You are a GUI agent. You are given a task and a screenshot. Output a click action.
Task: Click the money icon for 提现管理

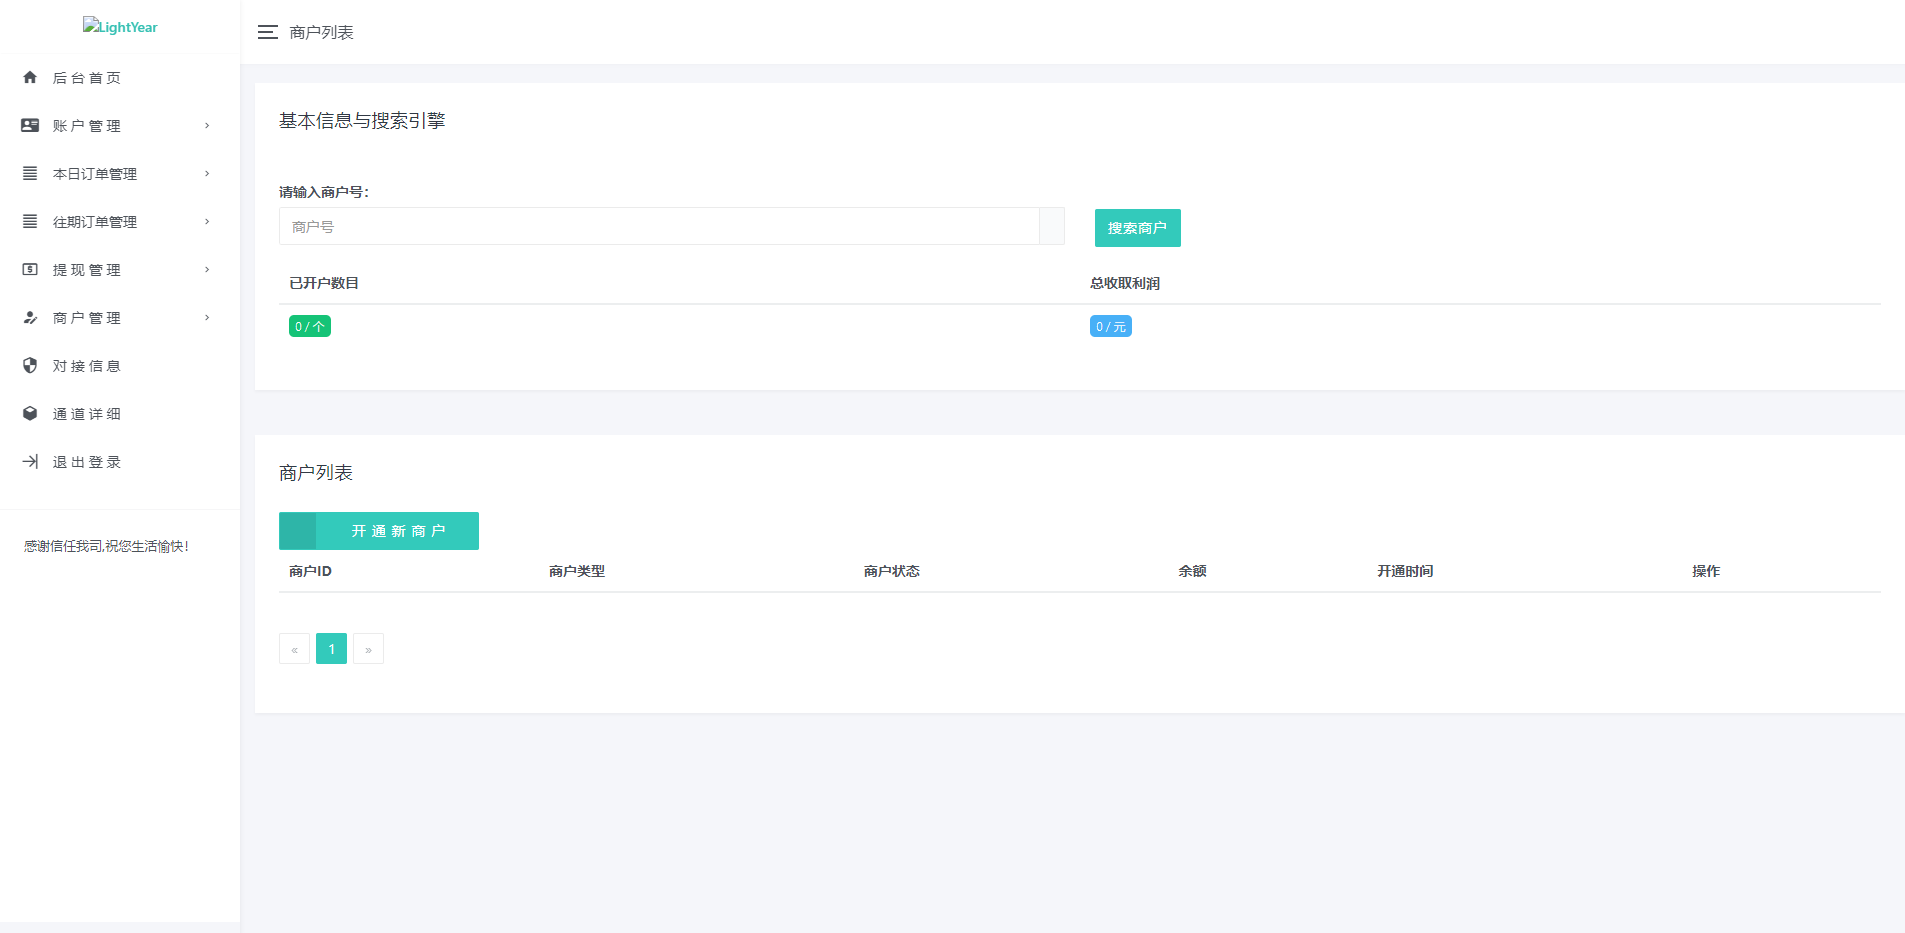click(x=30, y=269)
